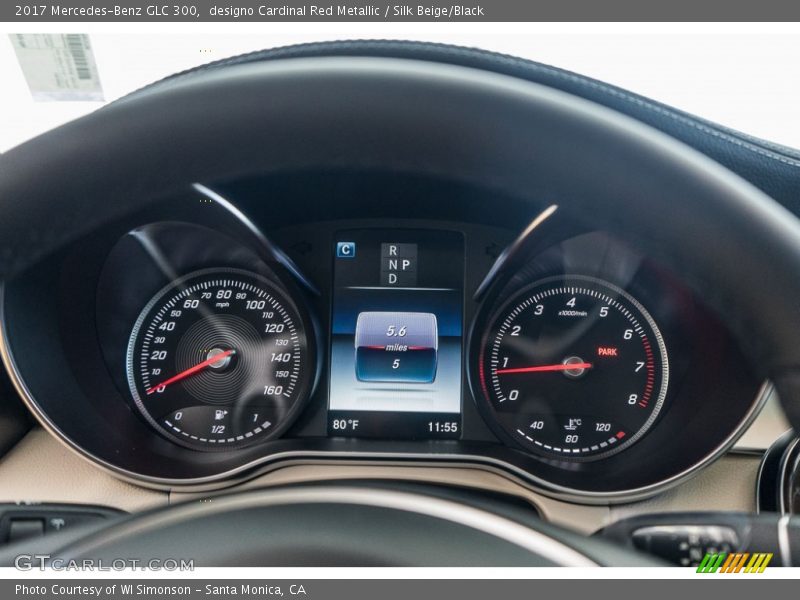This screenshot has height=600, width=800.
Task: Click the 1/2 fuel level label
Action: (218, 430)
